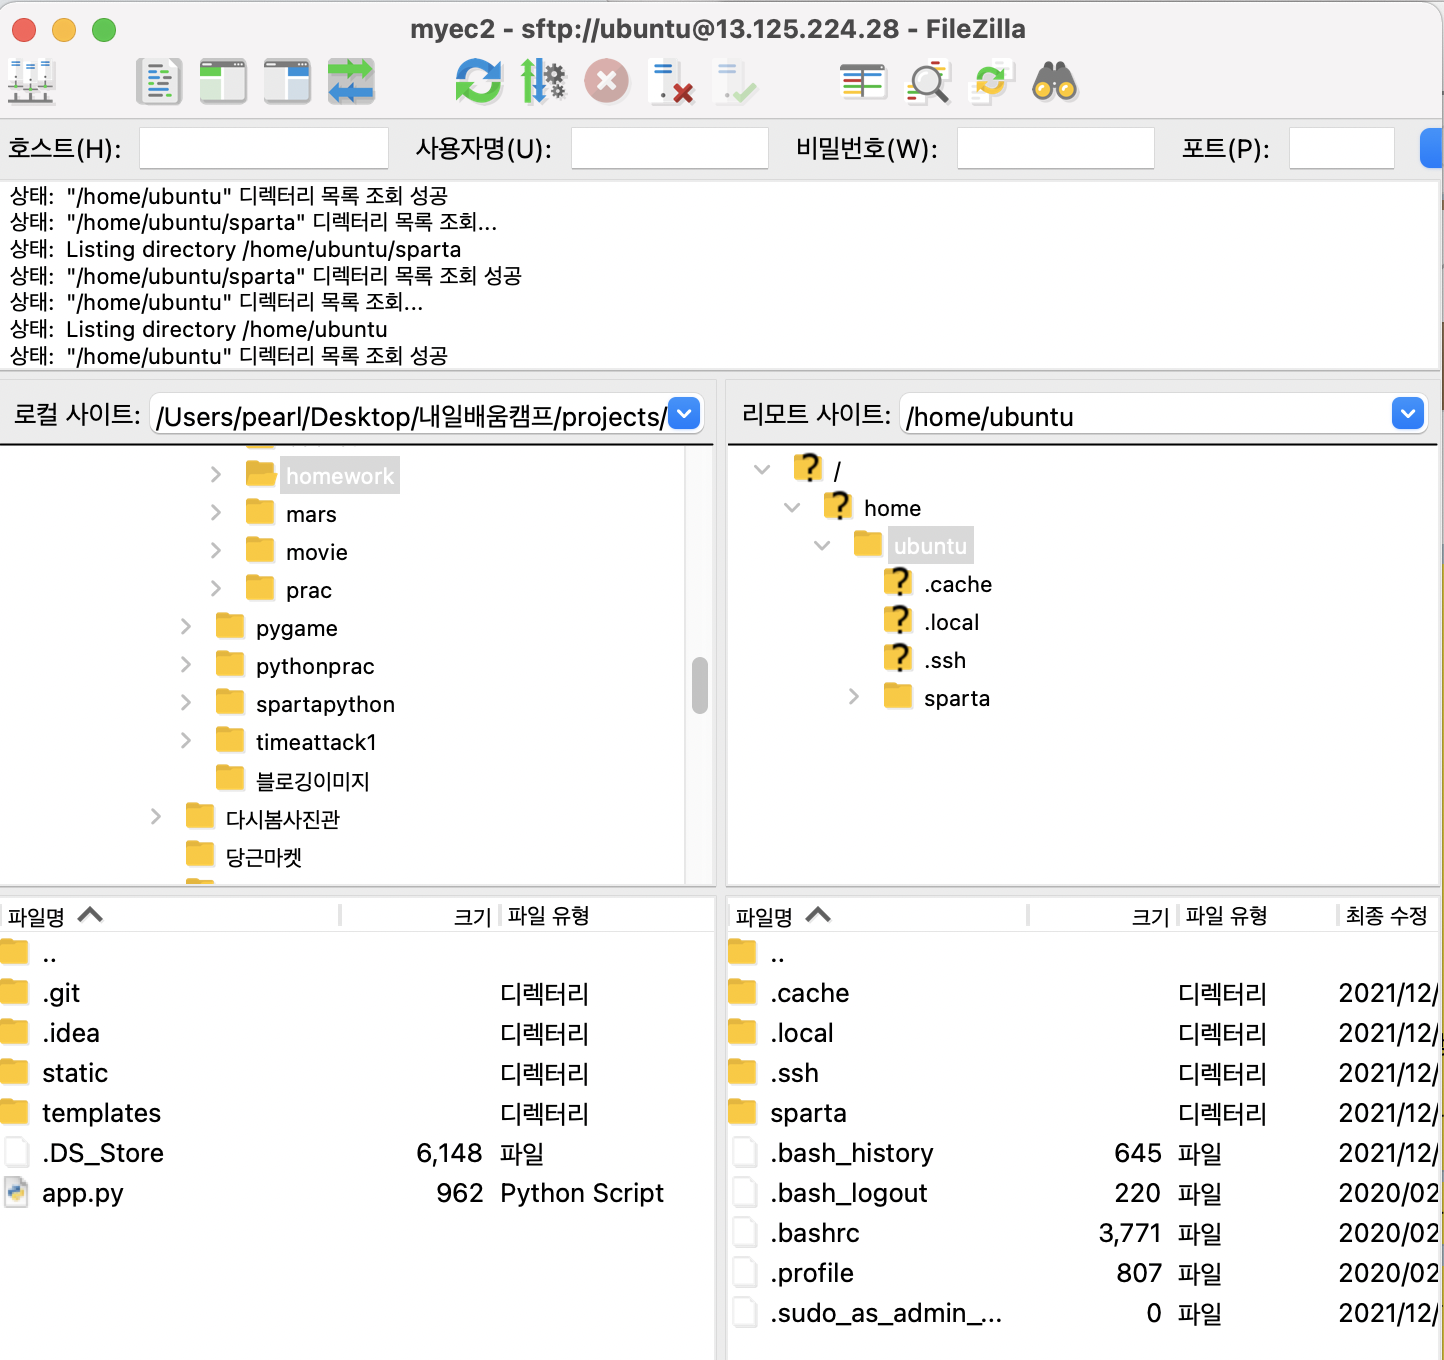1444x1360 pixels.
Task: Sort remote files by 파일명 header
Action: pyautogui.click(x=877, y=915)
